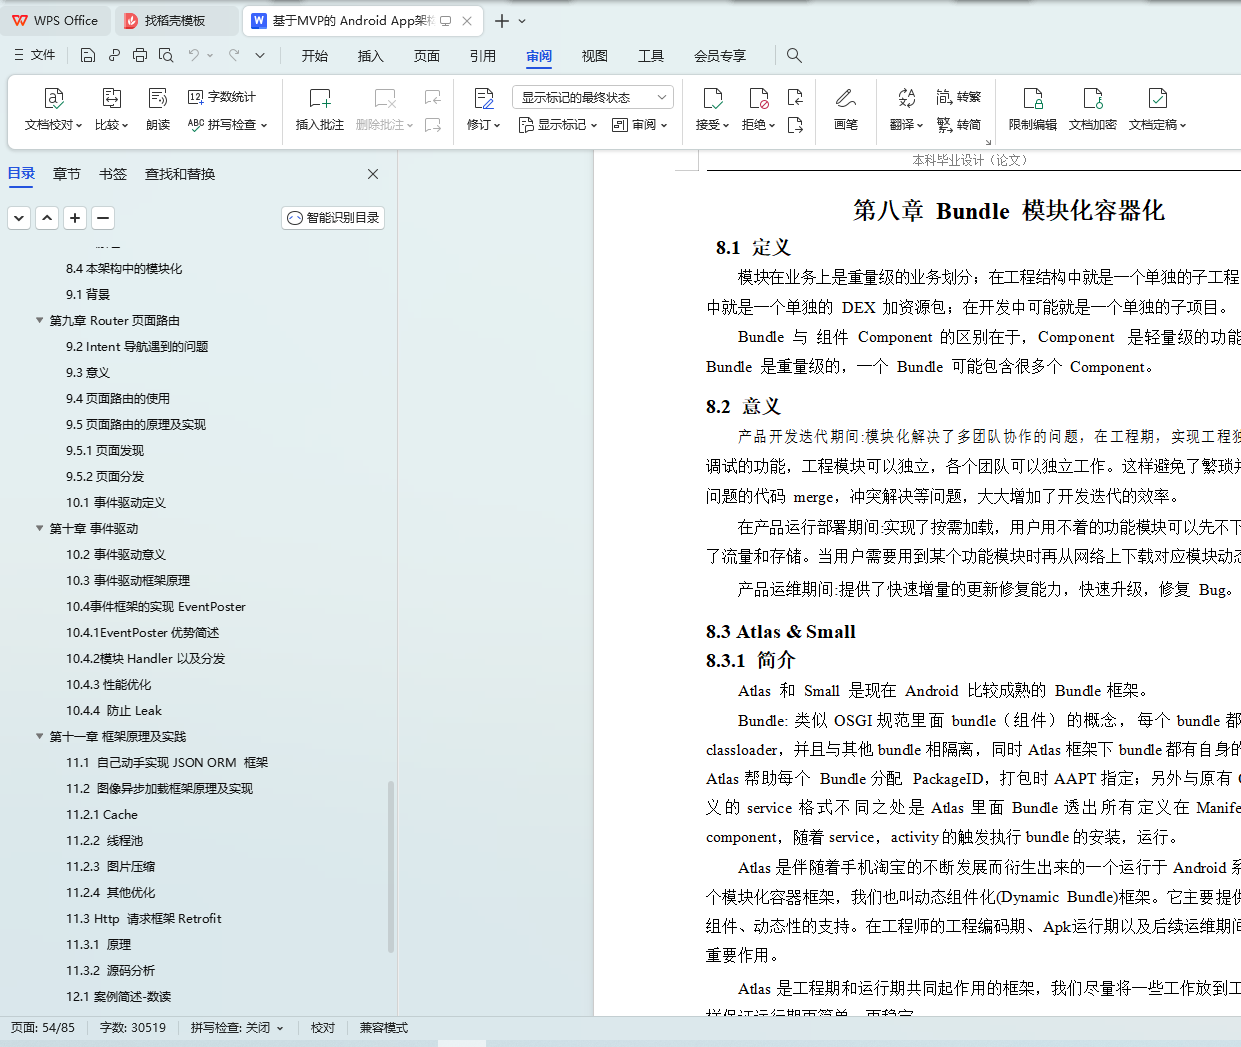Click 文档定稿 finalize document icon
Screen dimensions: 1241x1047
pos(1158,98)
